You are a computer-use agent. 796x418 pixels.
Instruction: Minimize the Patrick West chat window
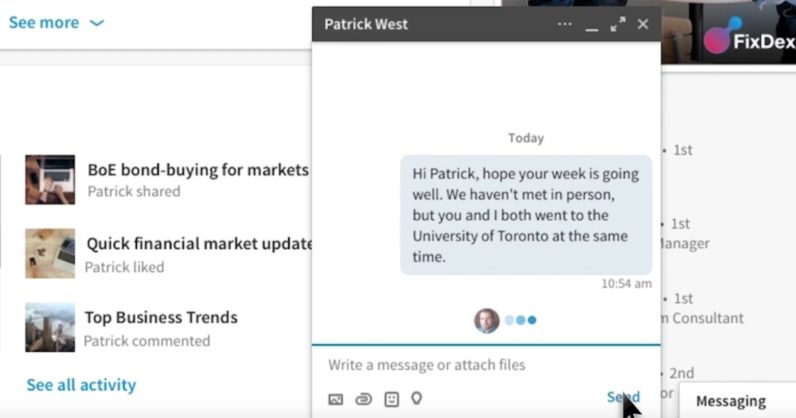point(592,26)
